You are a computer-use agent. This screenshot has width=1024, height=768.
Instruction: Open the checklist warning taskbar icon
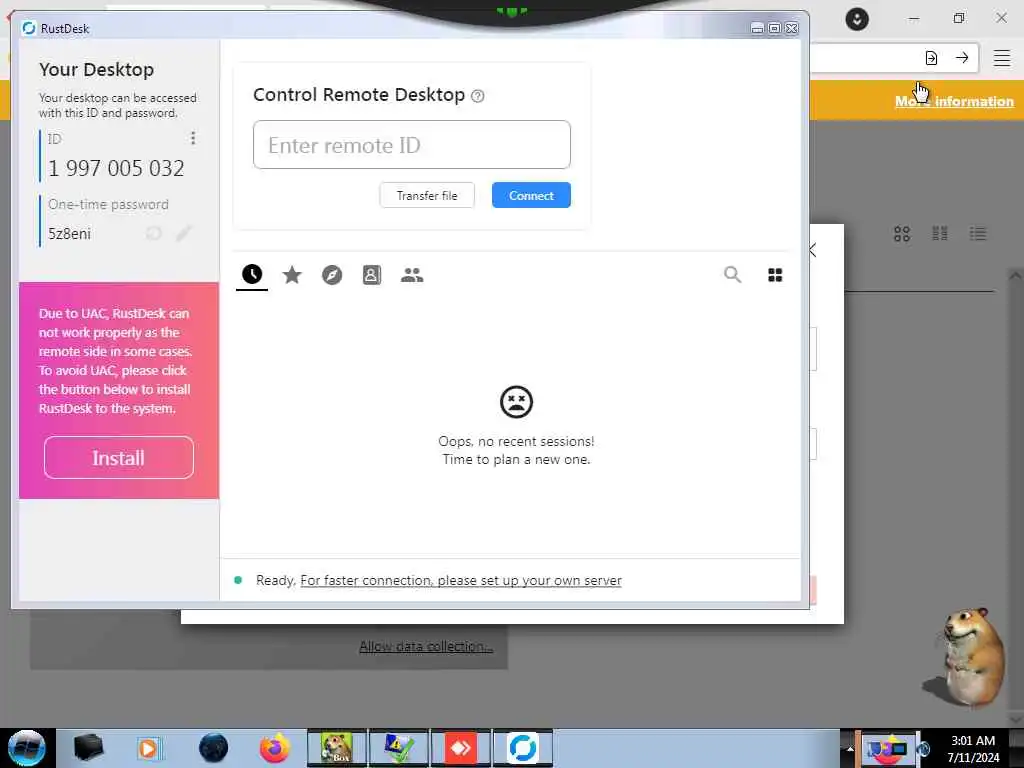pyautogui.click(x=399, y=748)
